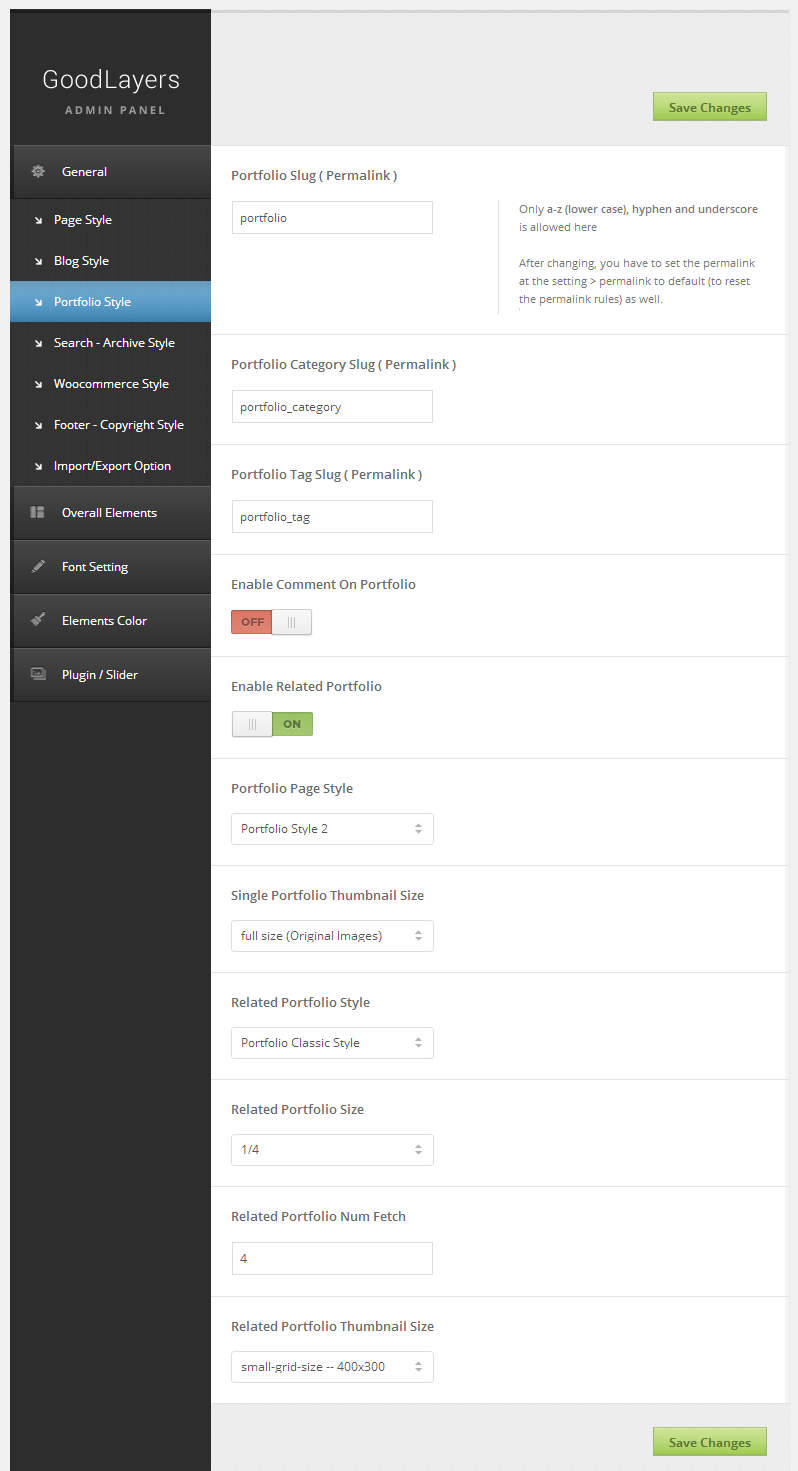Expand the Single Portfolio Thumbnail Size dropdown

[x=332, y=936]
